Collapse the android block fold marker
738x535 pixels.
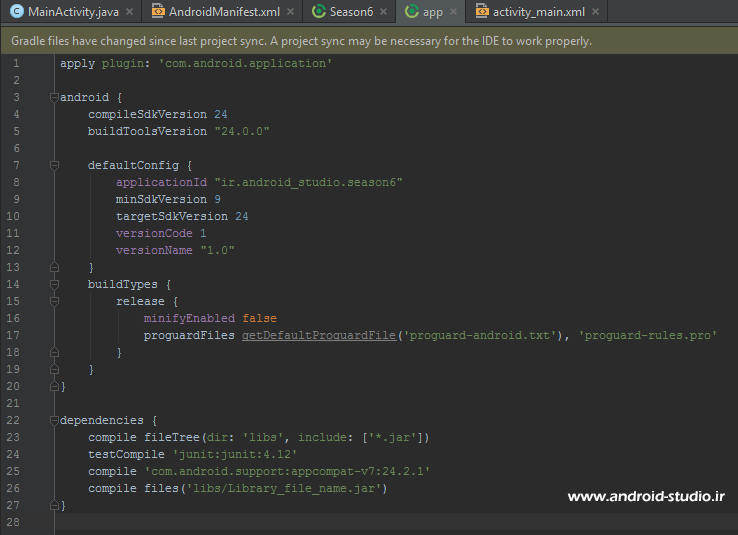pyautogui.click(x=54, y=98)
